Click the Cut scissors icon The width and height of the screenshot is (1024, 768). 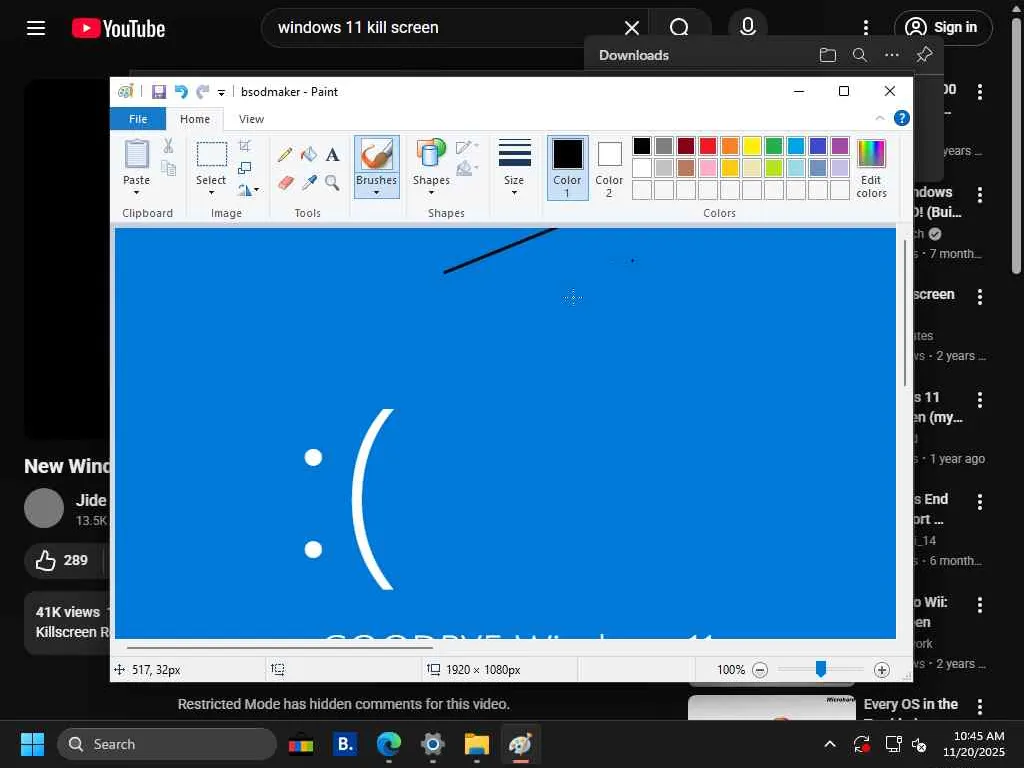[168, 146]
